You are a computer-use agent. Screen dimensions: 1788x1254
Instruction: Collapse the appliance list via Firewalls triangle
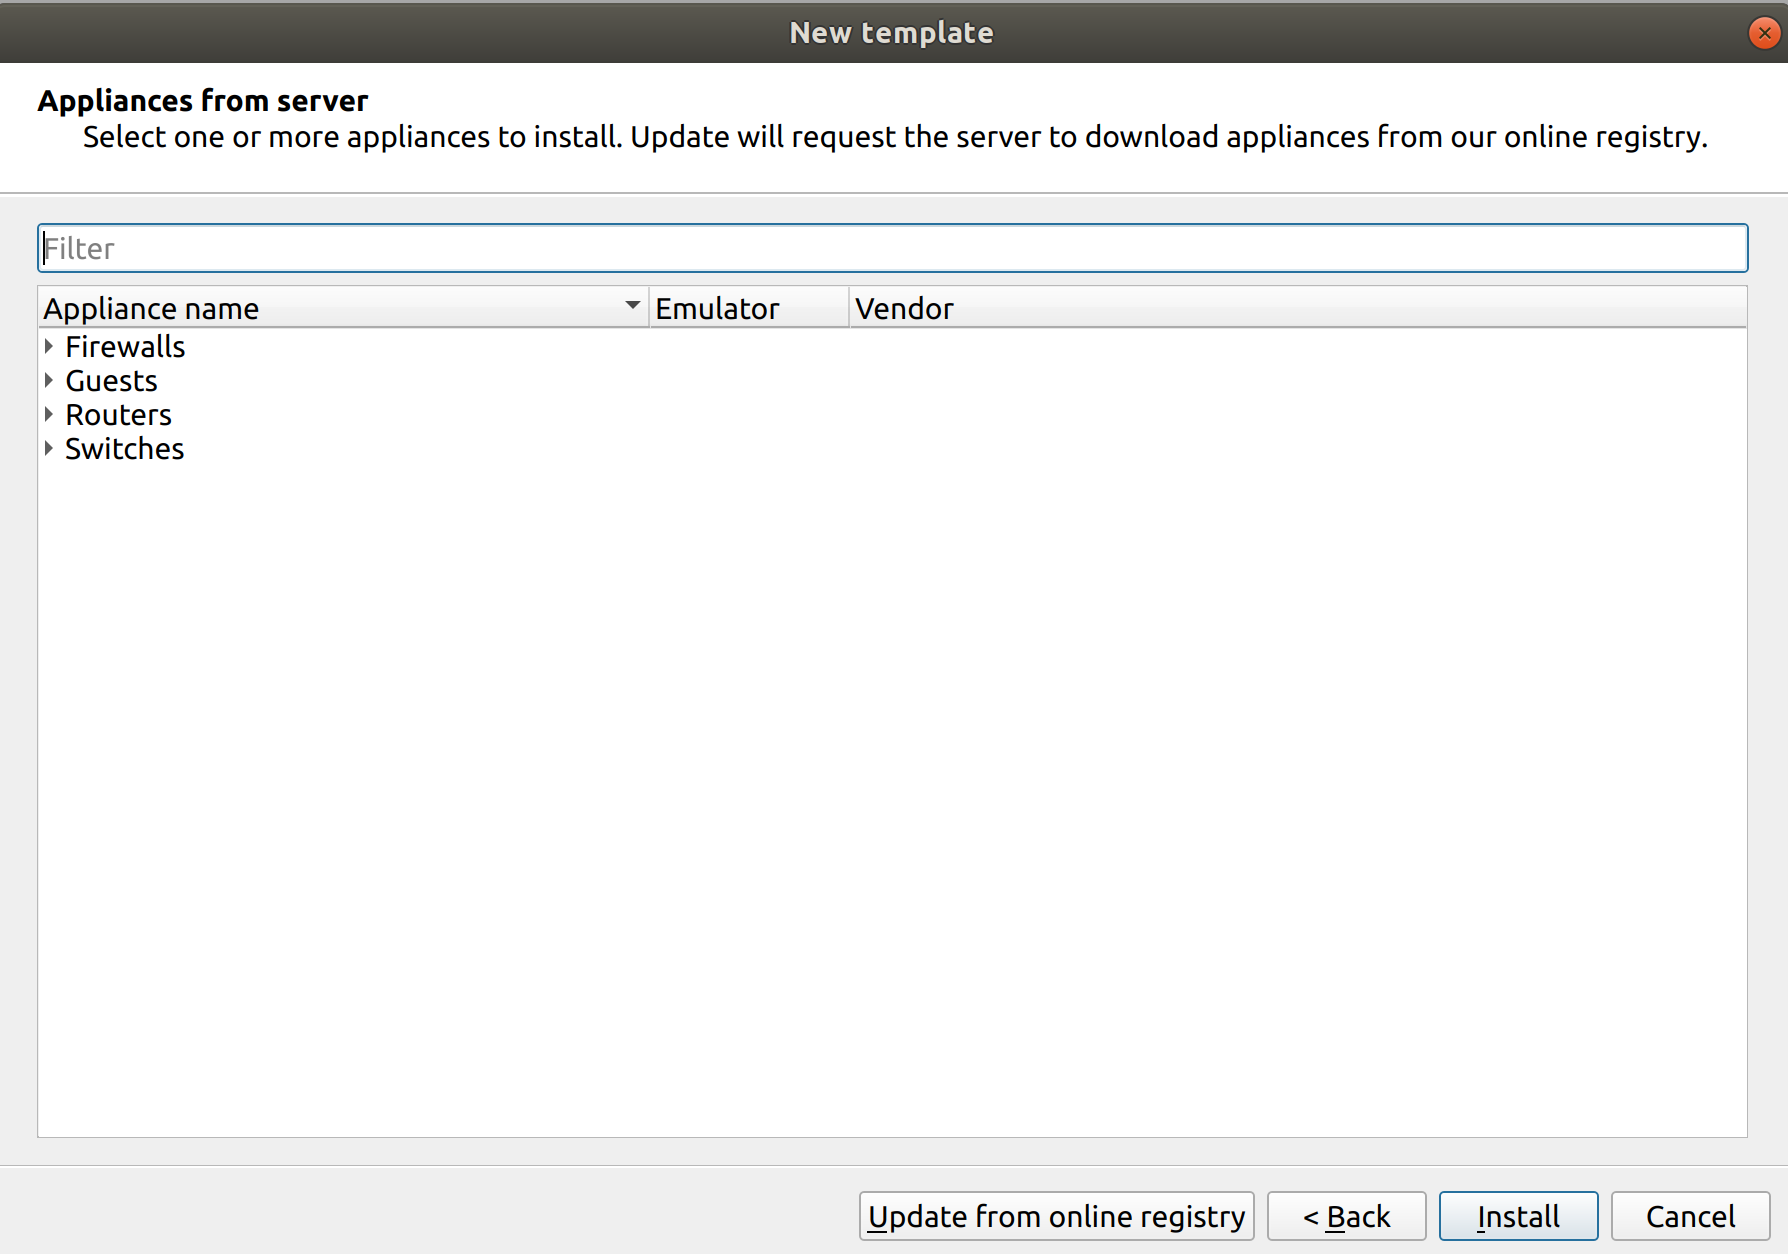point(49,346)
